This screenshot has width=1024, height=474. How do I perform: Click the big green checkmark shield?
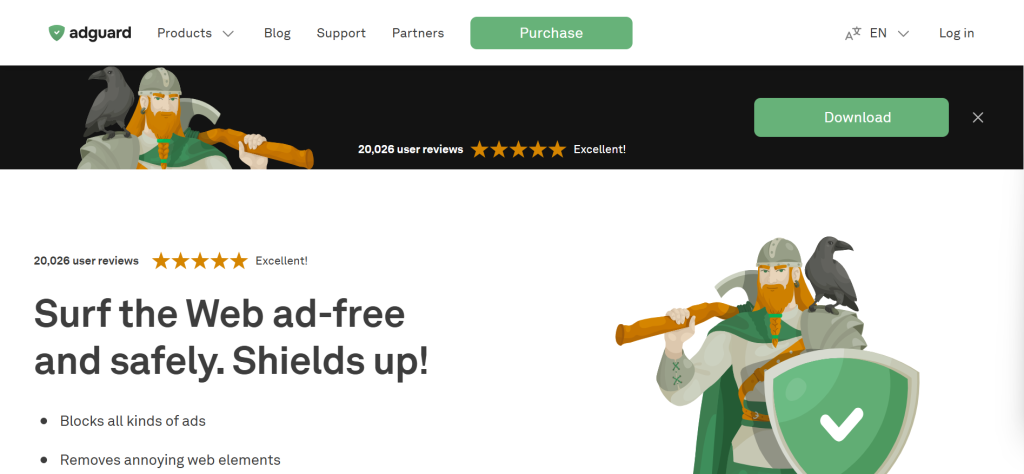841,417
